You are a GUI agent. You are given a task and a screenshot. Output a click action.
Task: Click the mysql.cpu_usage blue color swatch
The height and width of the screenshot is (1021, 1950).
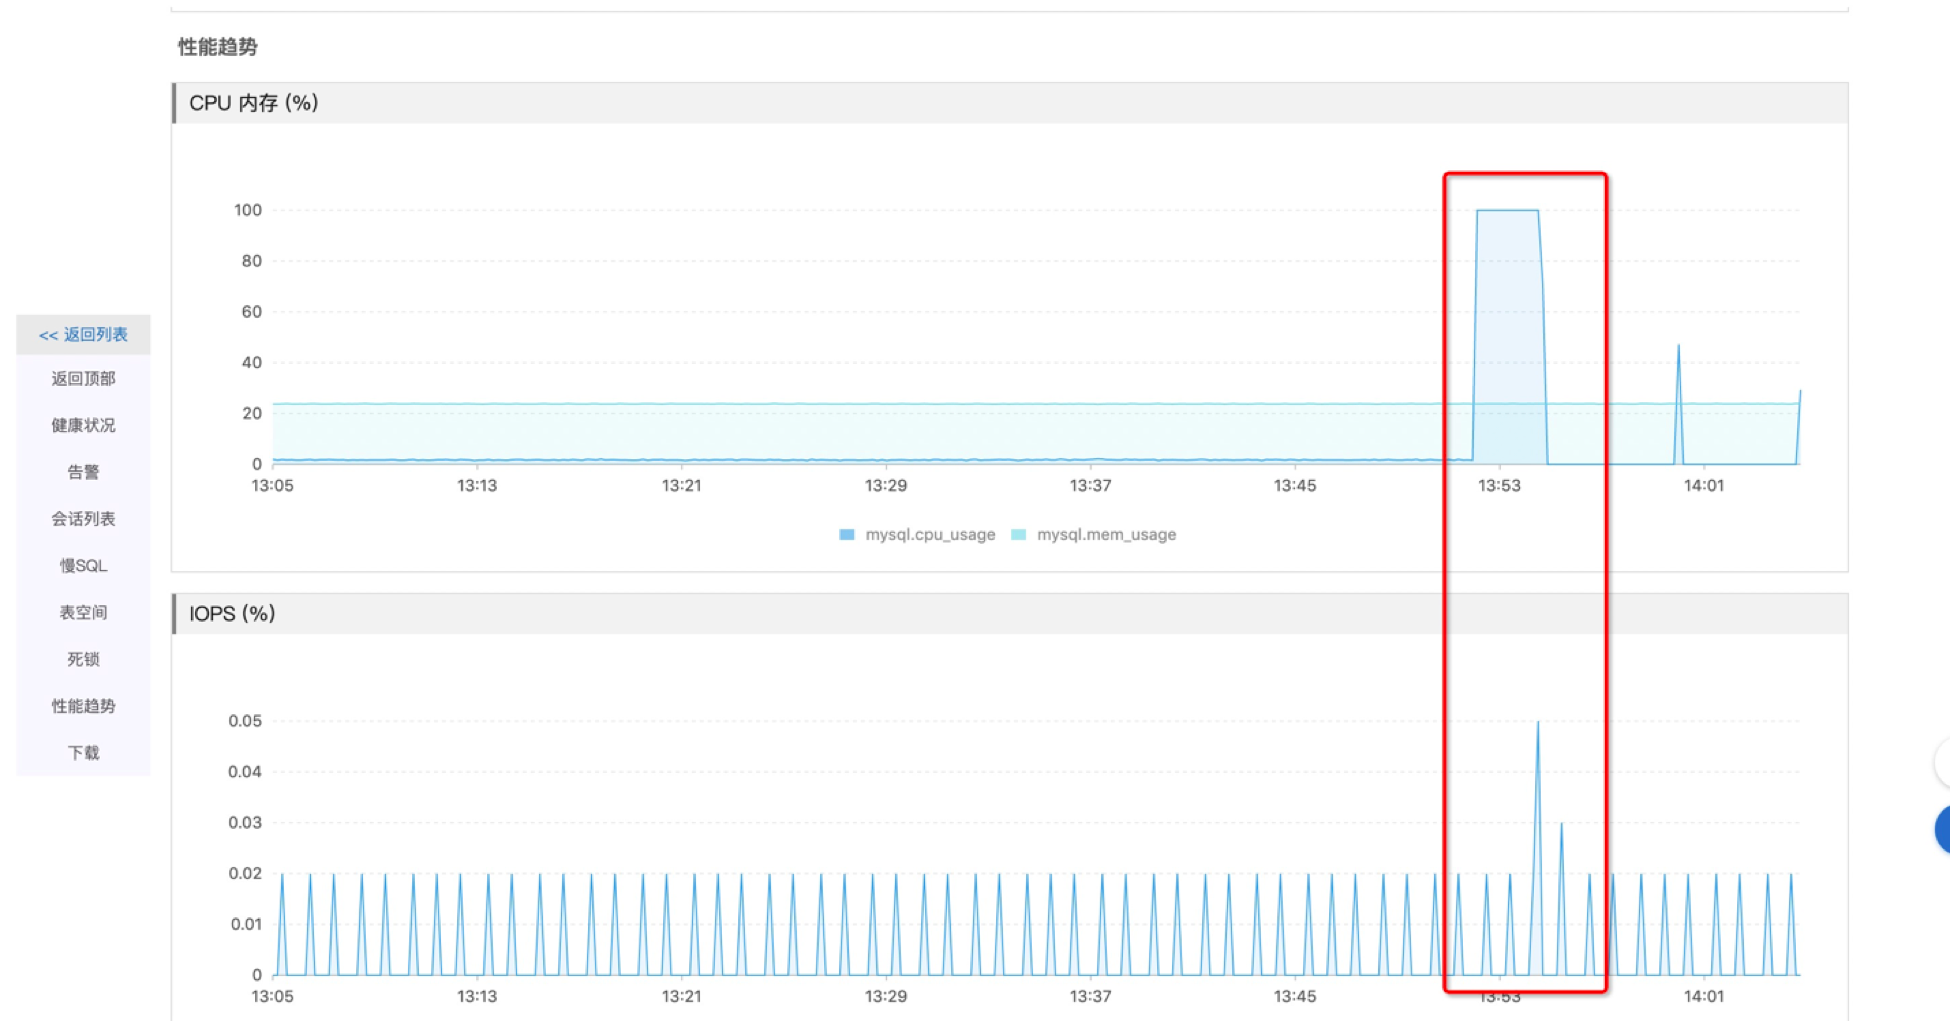pyautogui.click(x=847, y=535)
